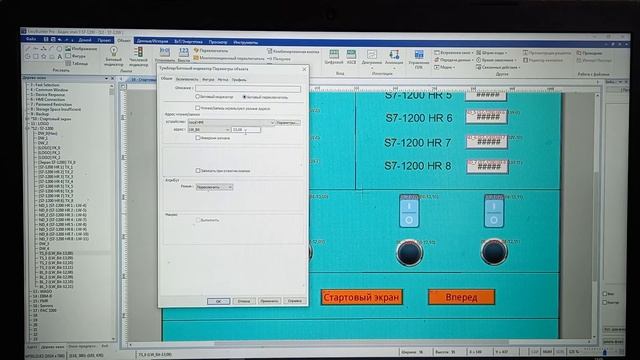Open device Параметры button in dialog
Image resolution: width=640 pixels, height=360 pixels.
288,122
